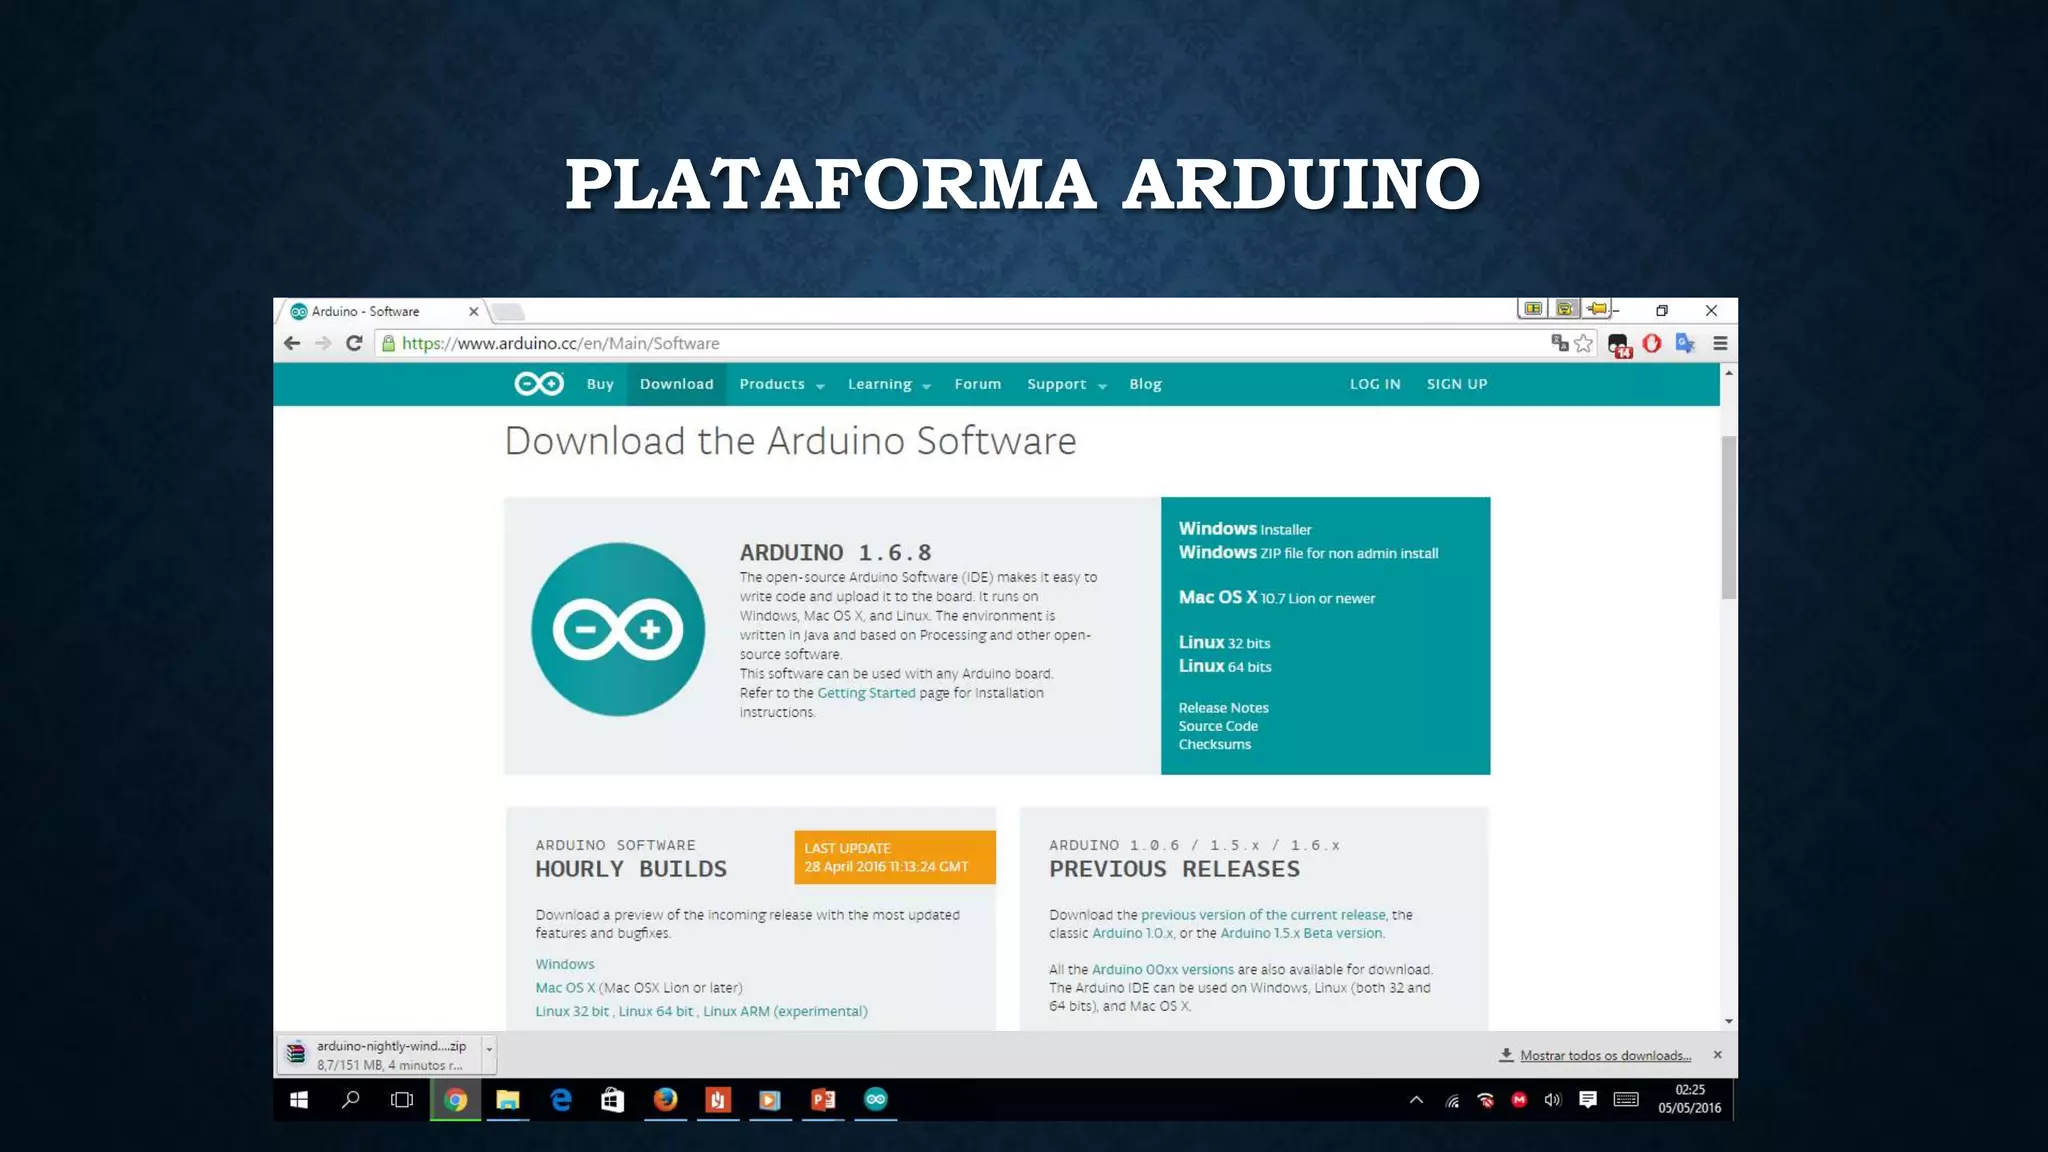Image resolution: width=2048 pixels, height=1152 pixels.
Task: Open the Buy page in navbar
Action: 600,384
